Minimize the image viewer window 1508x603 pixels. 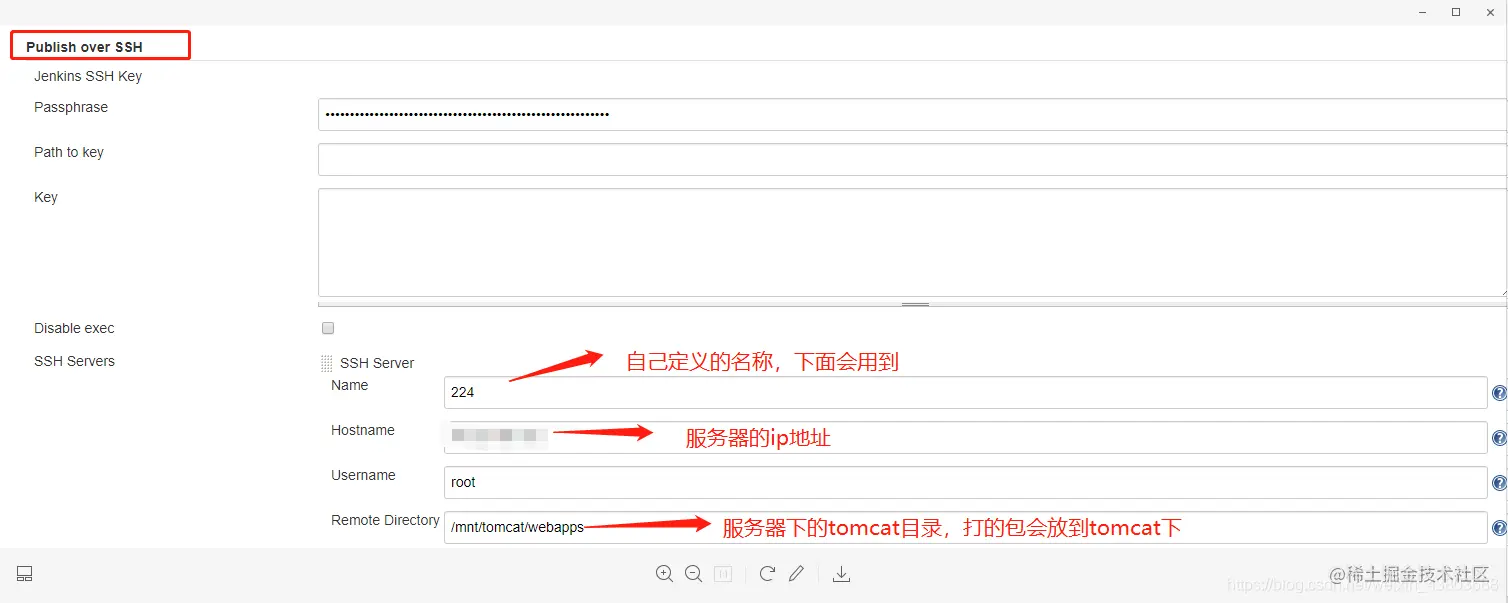coord(1422,12)
